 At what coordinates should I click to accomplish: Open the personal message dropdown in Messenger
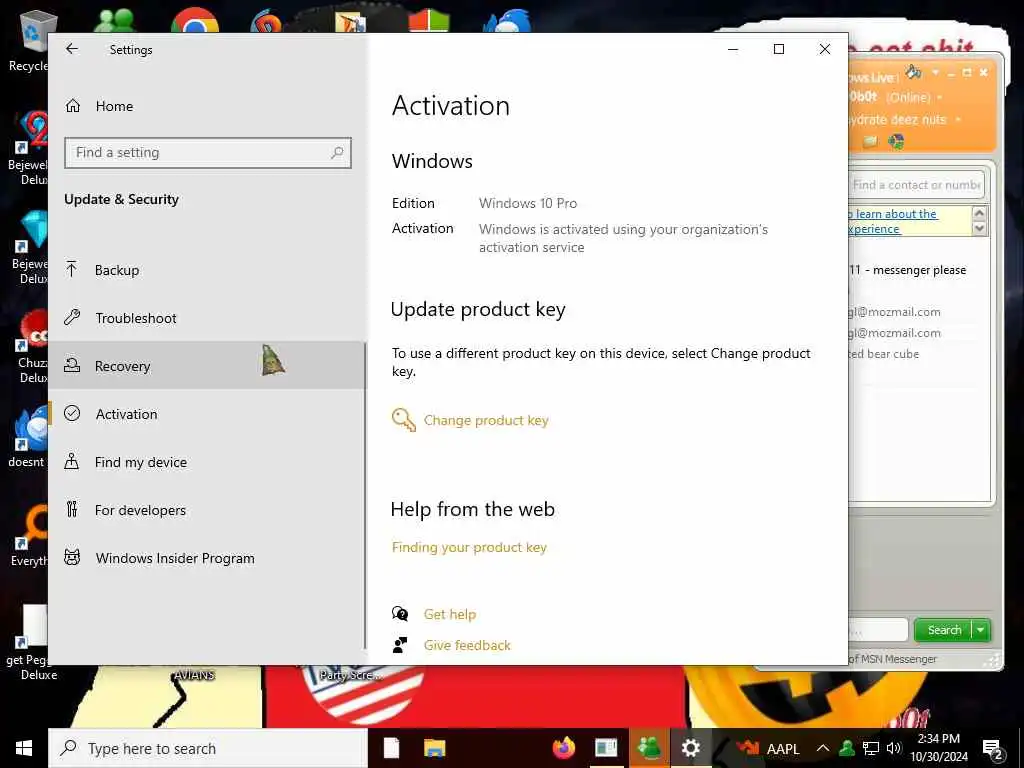point(958,120)
